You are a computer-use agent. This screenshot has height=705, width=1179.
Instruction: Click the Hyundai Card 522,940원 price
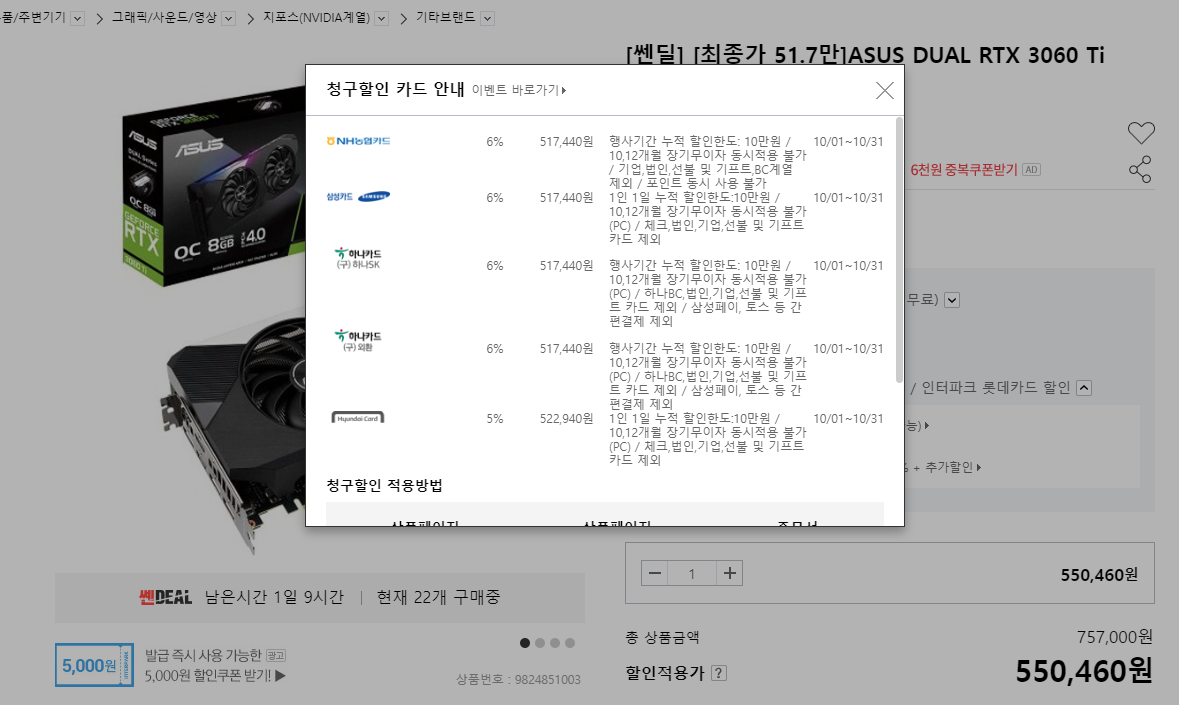pyautogui.click(x=566, y=419)
